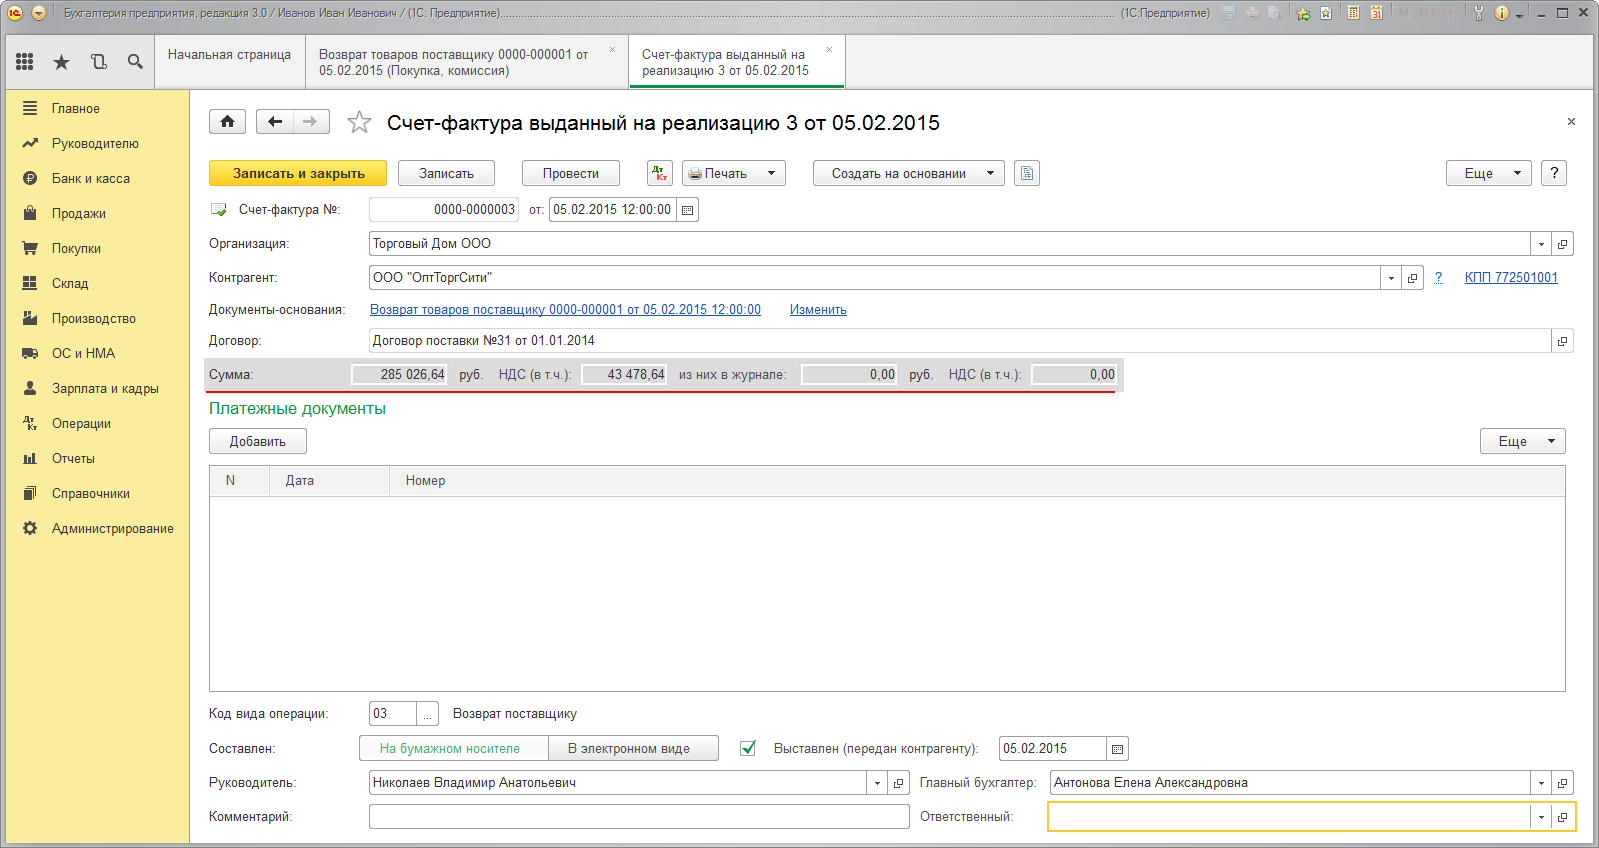Image resolution: width=1599 pixels, height=848 pixels.
Task: Choose operation code via ellipsis button
Action: 428,714
